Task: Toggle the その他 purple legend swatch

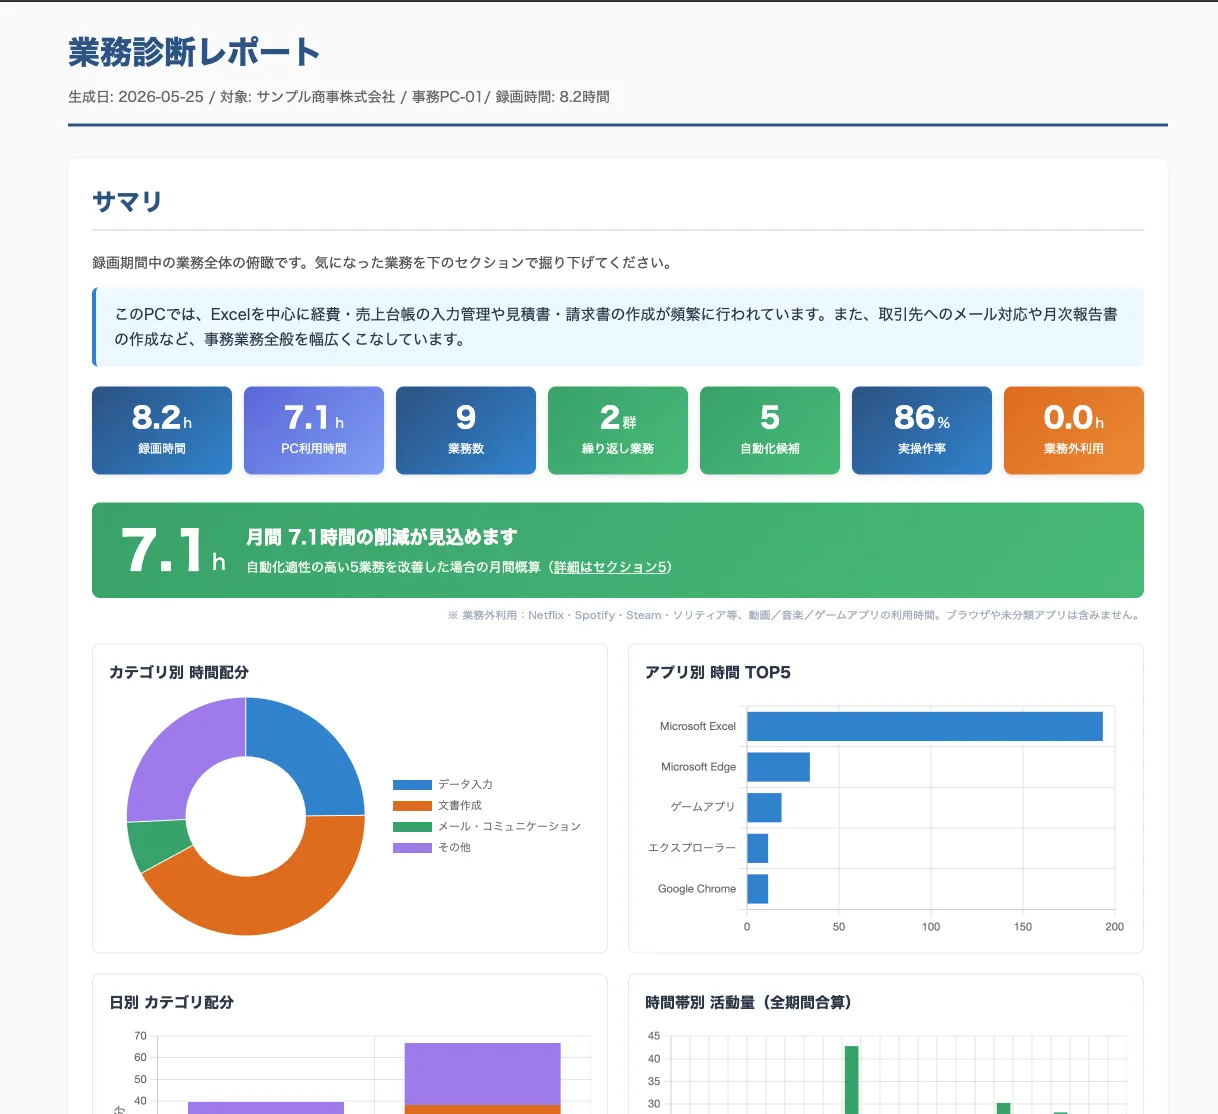Action: [412, 848]
